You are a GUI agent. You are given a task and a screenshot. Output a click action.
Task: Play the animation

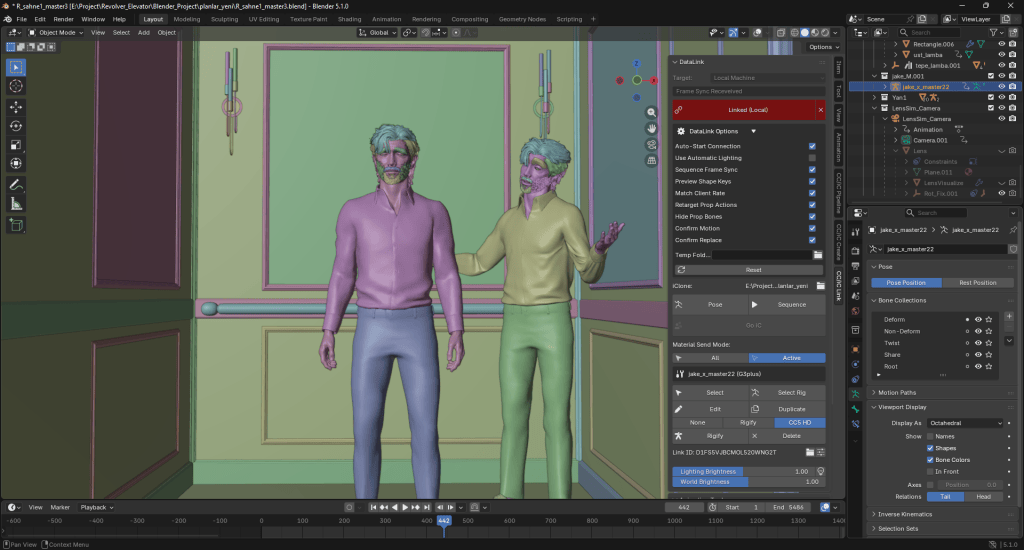(405, 508)
